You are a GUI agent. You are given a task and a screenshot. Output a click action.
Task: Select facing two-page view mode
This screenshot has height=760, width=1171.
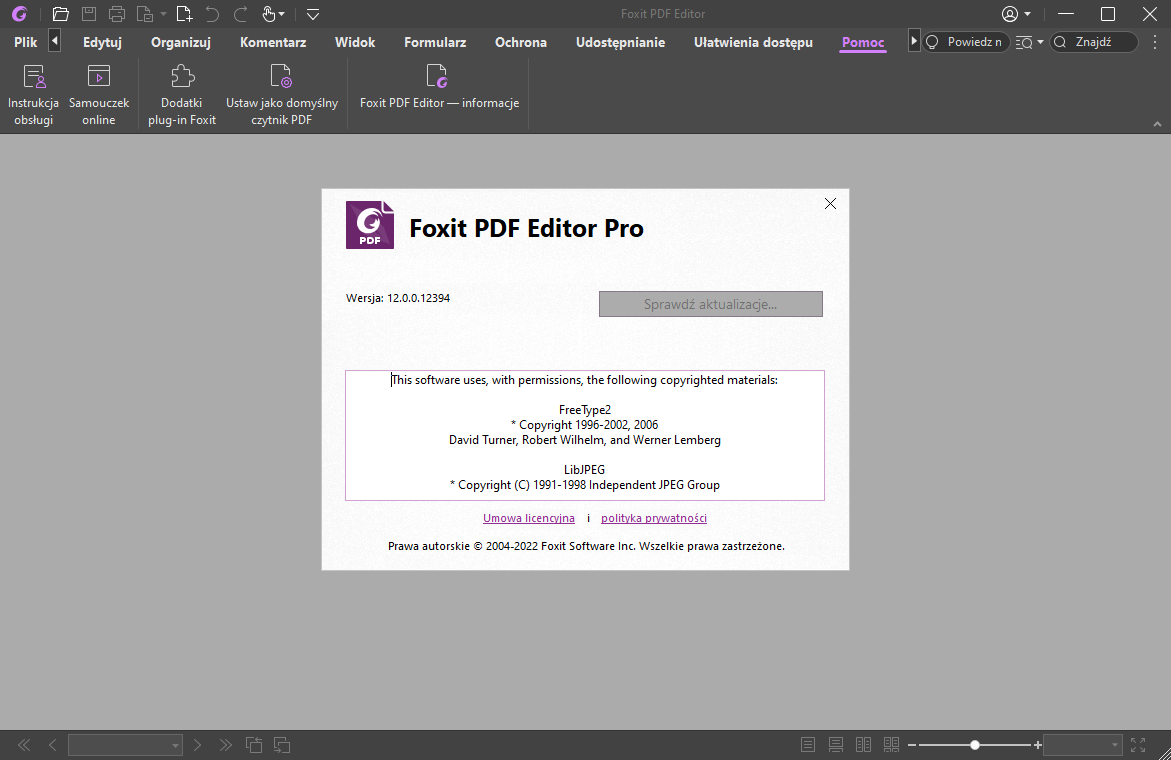click(863, 744)
